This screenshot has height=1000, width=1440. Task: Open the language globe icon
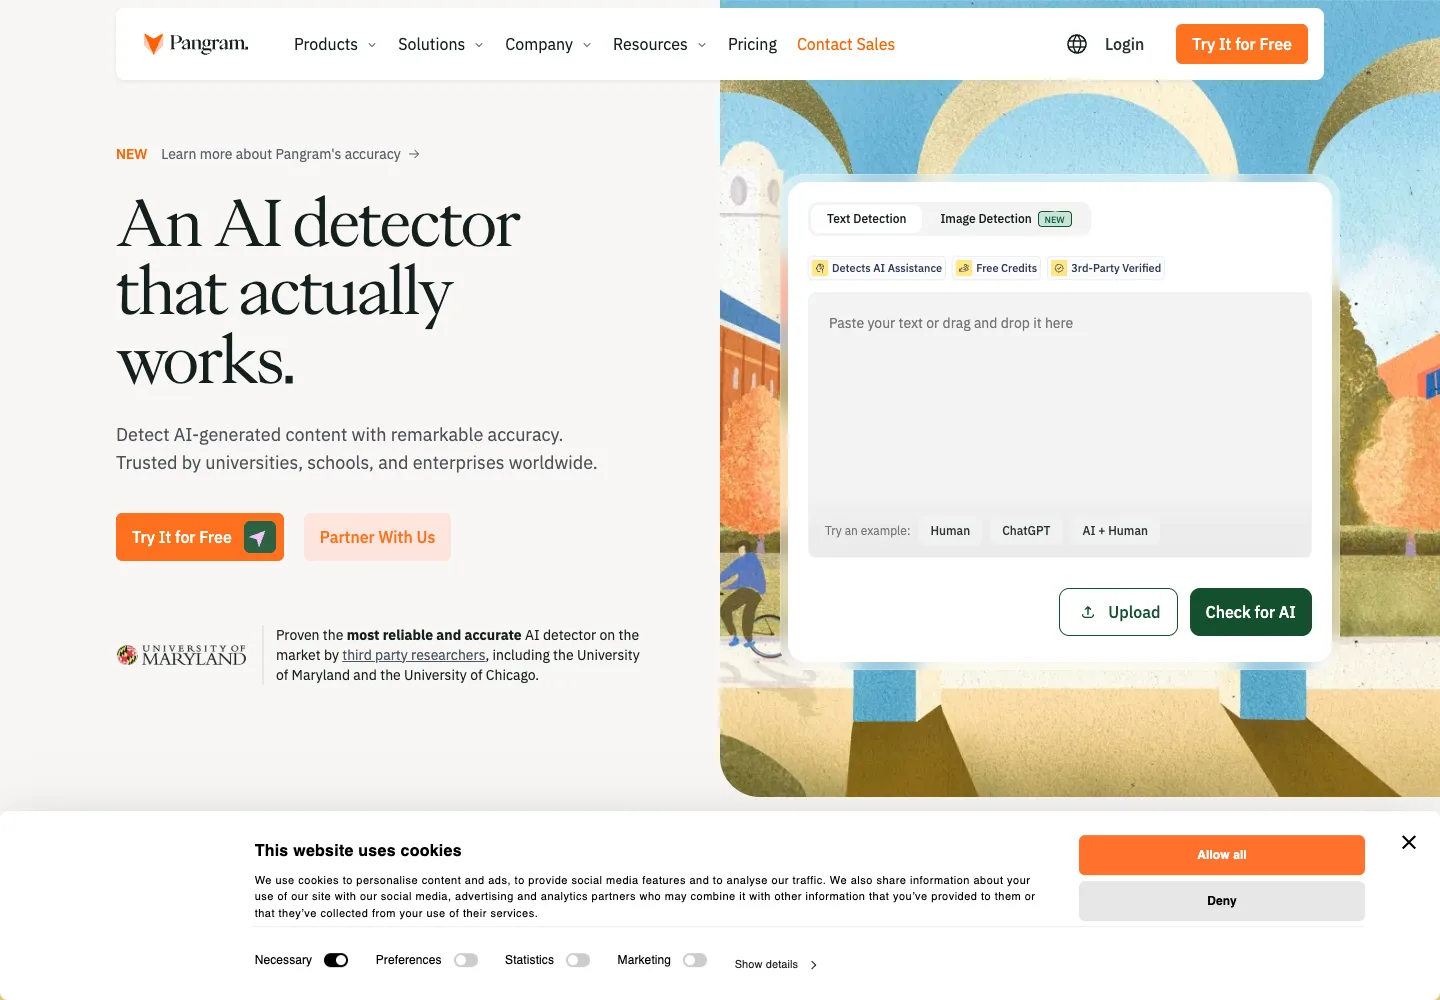click(x=1077, y=44)
